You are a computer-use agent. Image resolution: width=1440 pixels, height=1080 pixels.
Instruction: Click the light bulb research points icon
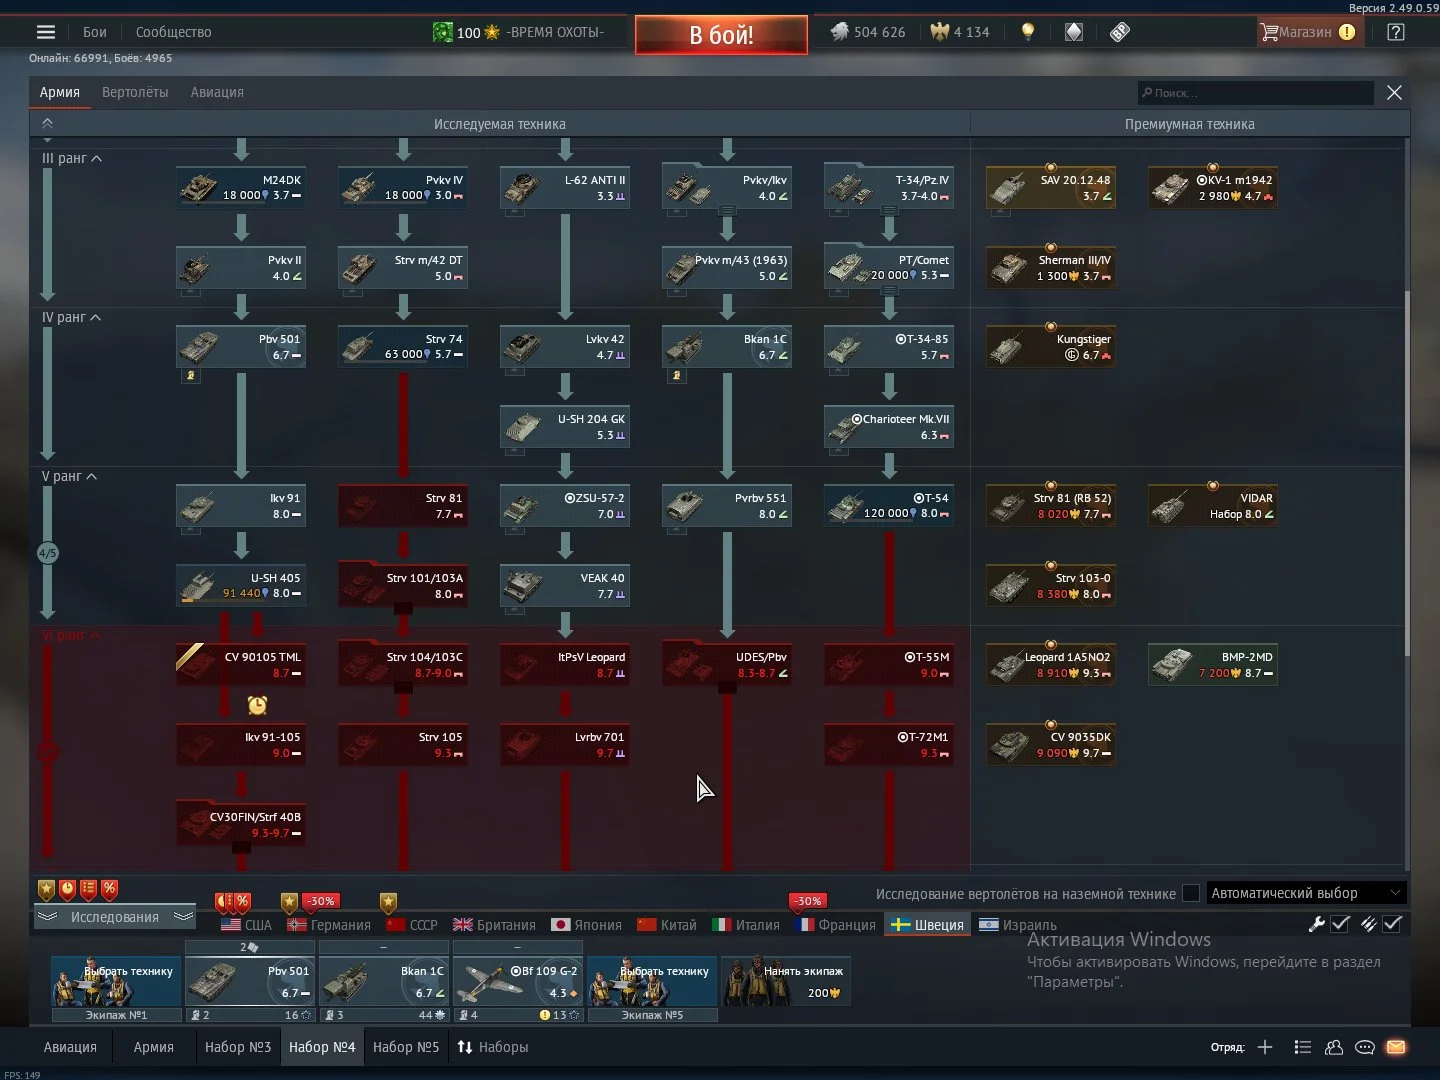(x=1027, y=32)
